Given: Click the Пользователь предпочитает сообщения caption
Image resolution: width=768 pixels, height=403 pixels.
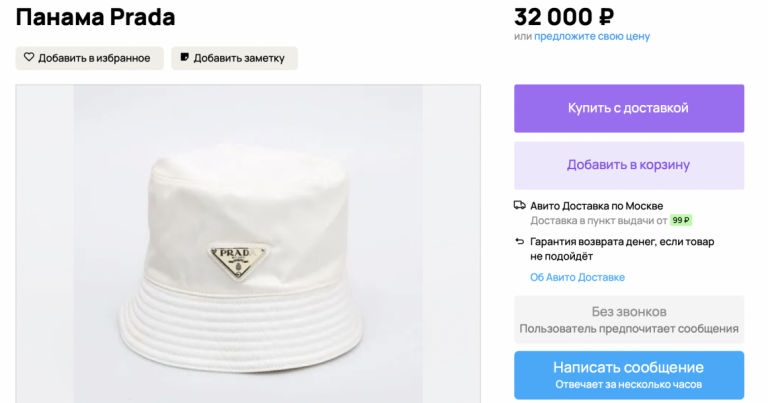Looking at the screenshot, I should (629, 329).
